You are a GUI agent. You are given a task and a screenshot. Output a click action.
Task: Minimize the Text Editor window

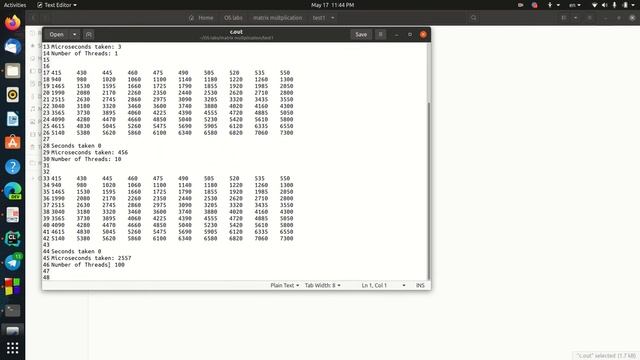tap(396, 35)
